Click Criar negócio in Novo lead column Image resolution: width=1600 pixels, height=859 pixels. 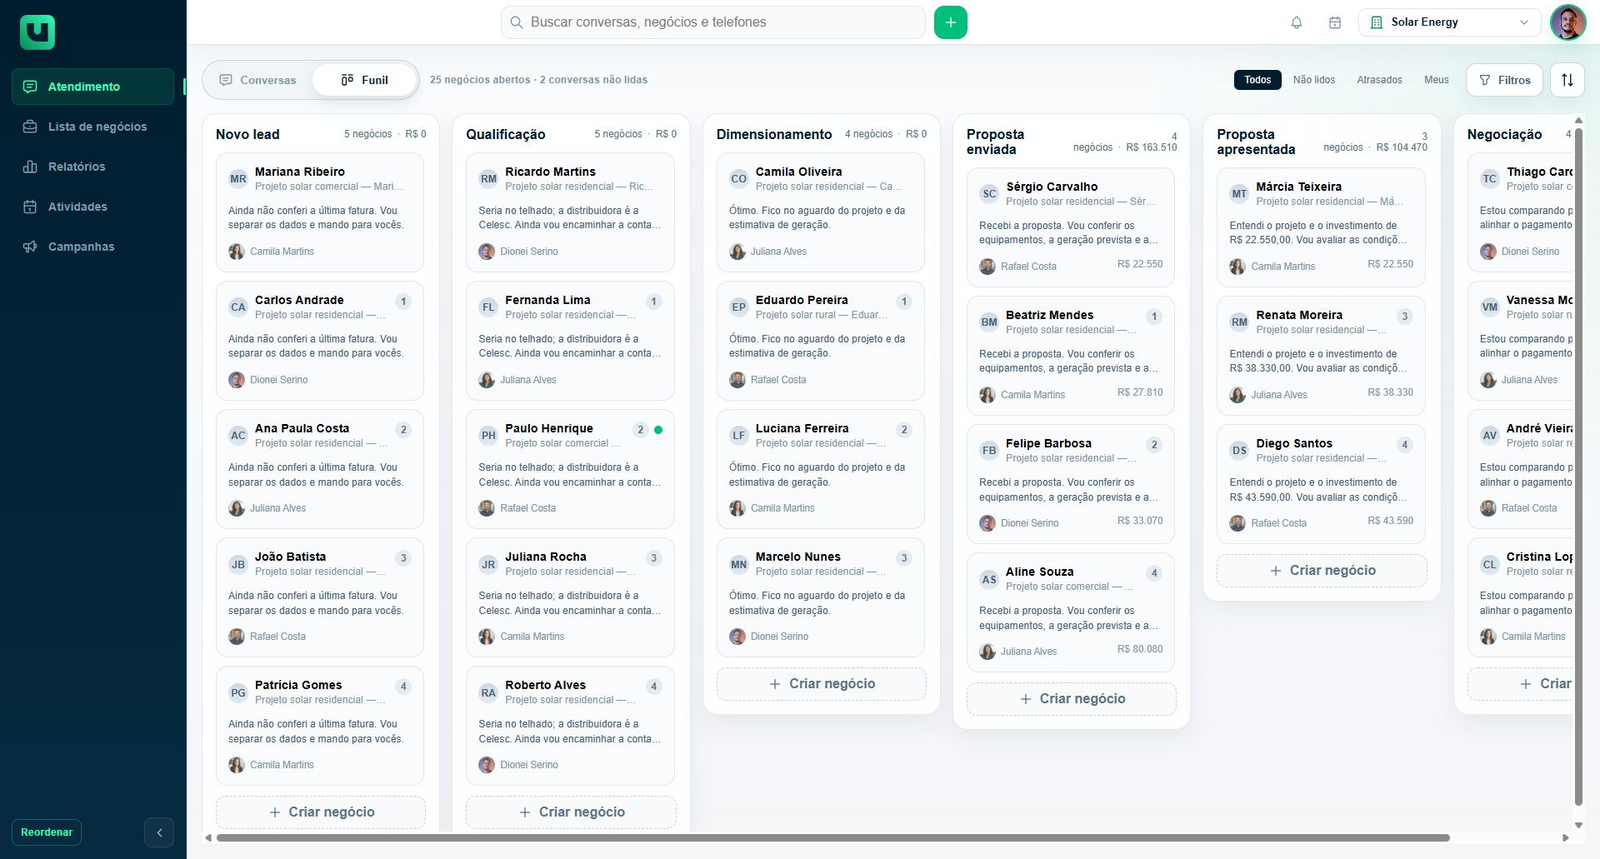(x=321, y=812)
